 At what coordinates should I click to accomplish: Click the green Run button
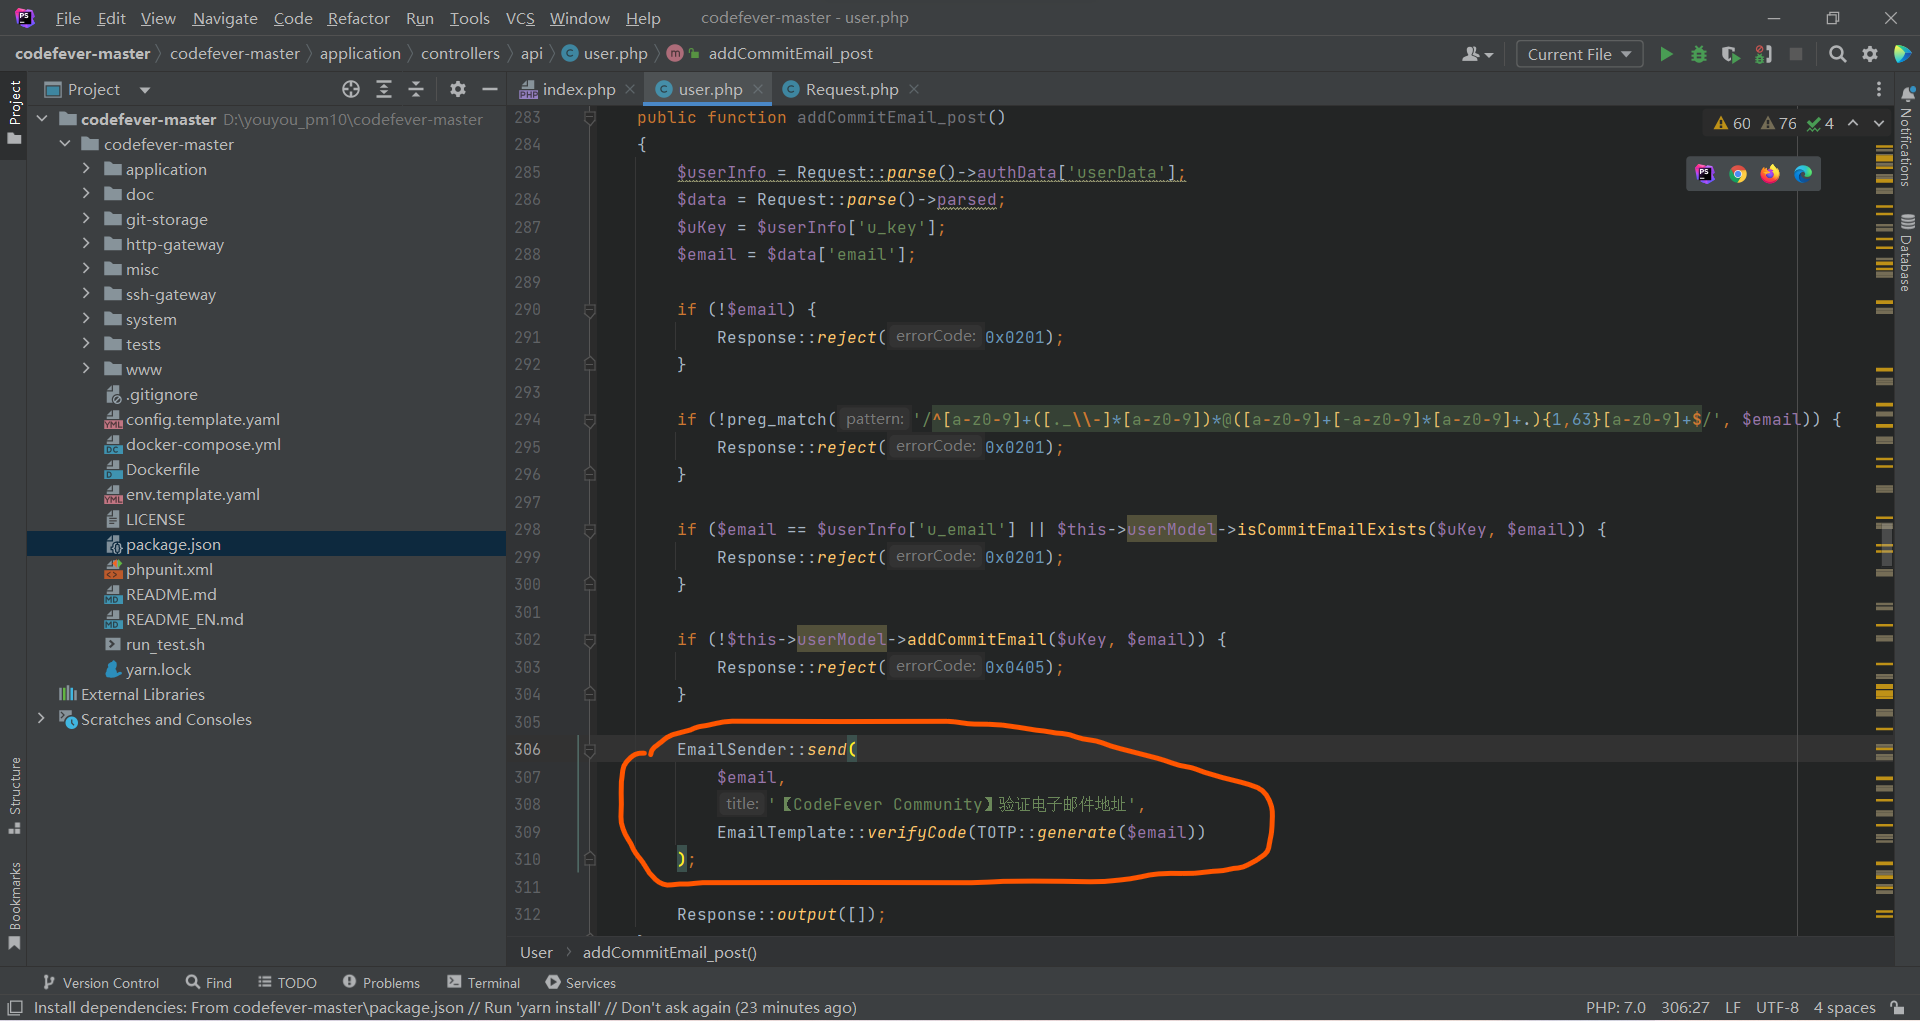tap(1666, 54)
